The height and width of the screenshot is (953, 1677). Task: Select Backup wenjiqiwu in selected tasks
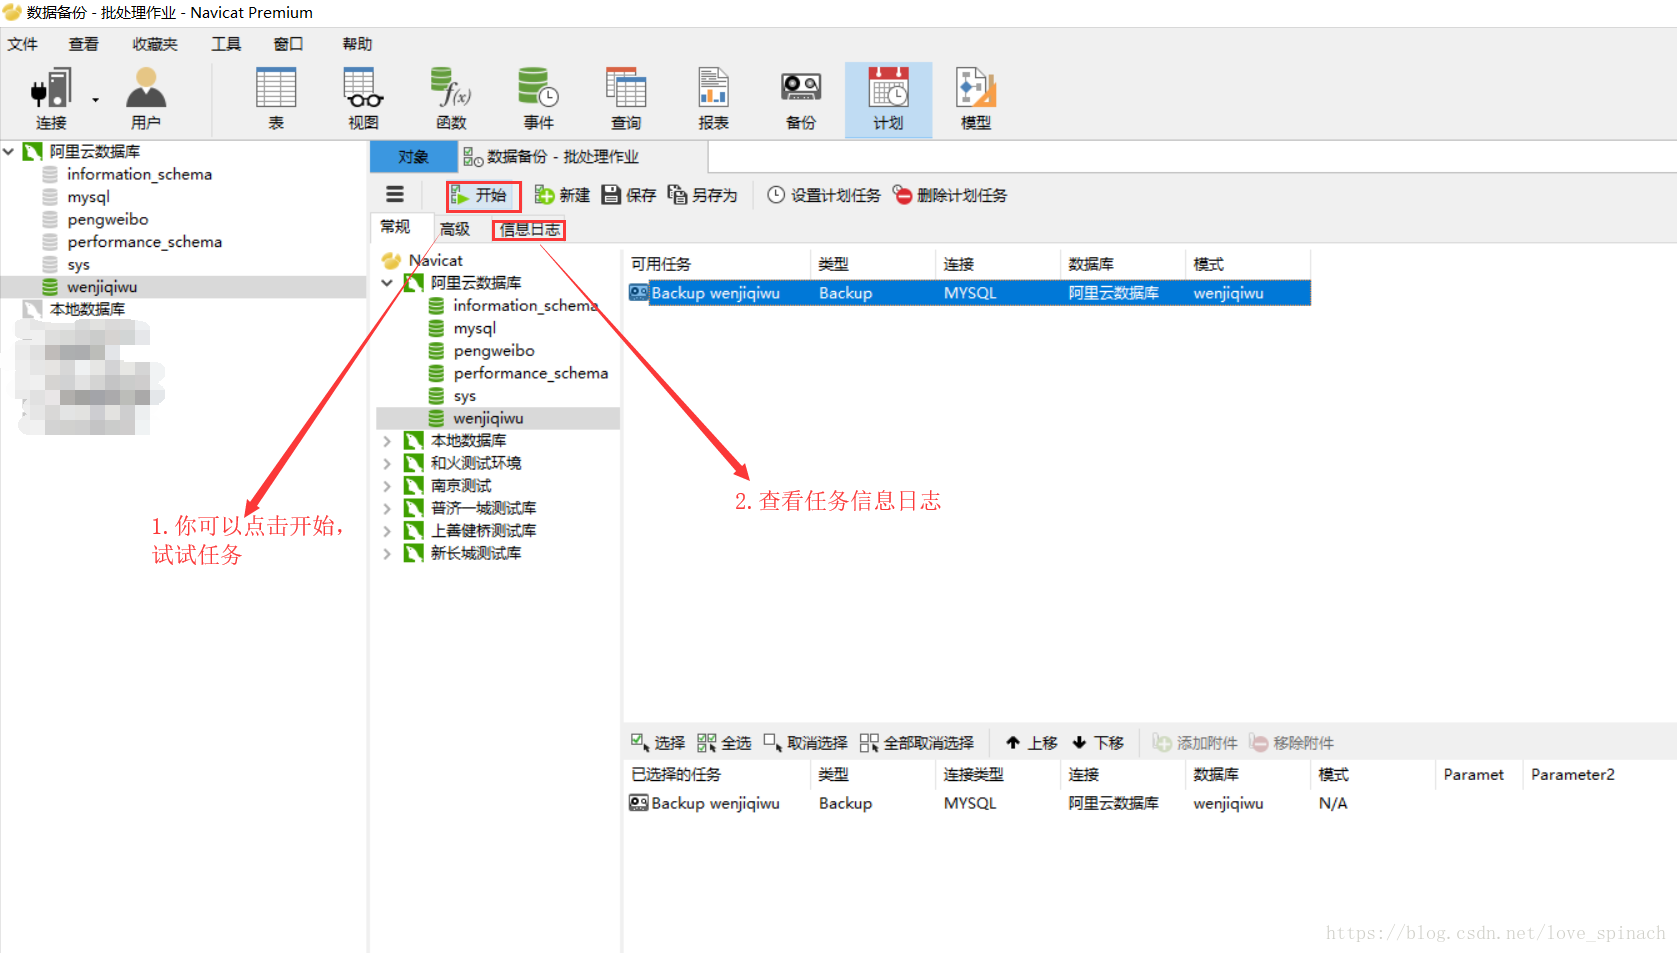[715, 803]
